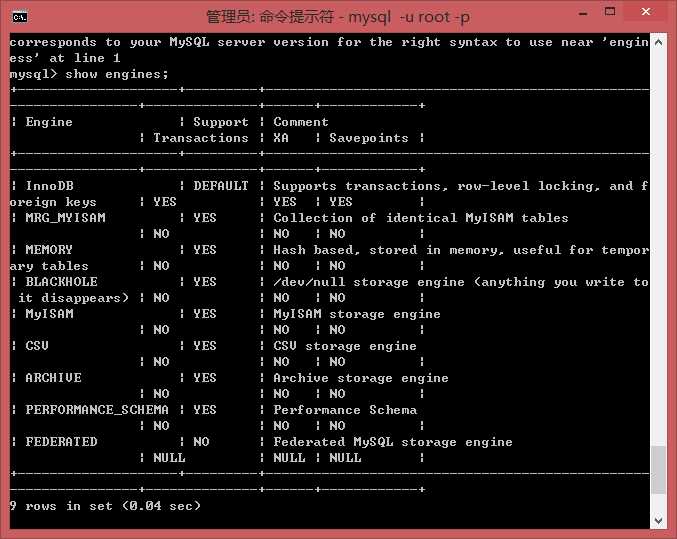The image size is (677, 539).
Task: Click the window title bar text
Action: (338, 17)
